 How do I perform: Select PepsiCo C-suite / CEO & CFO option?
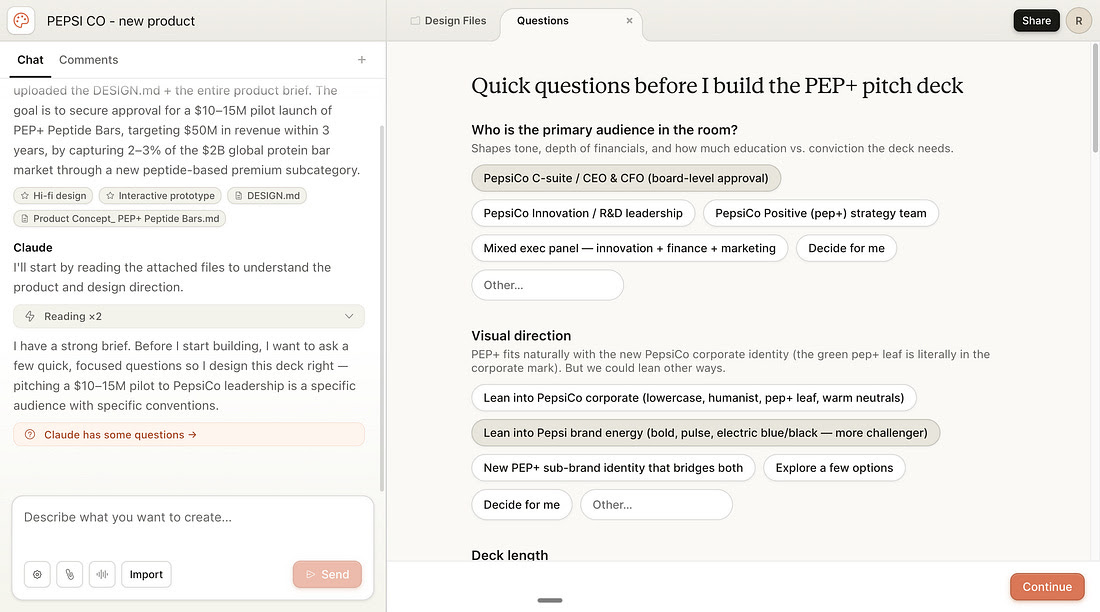click(x=625, y=178)
